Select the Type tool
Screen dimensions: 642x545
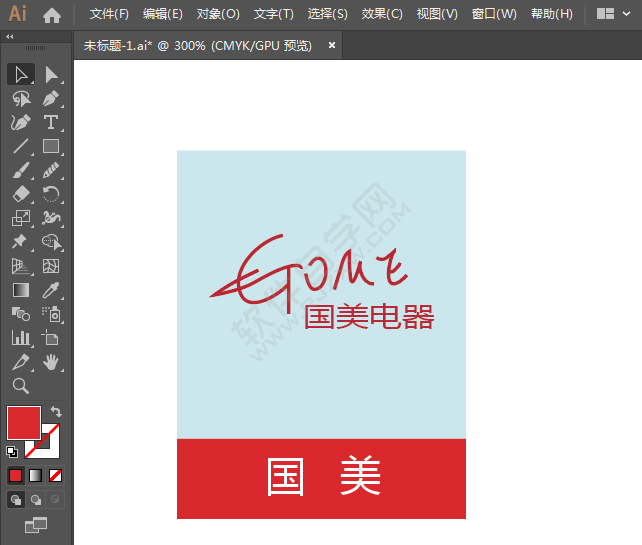click(x=51, y=122)
